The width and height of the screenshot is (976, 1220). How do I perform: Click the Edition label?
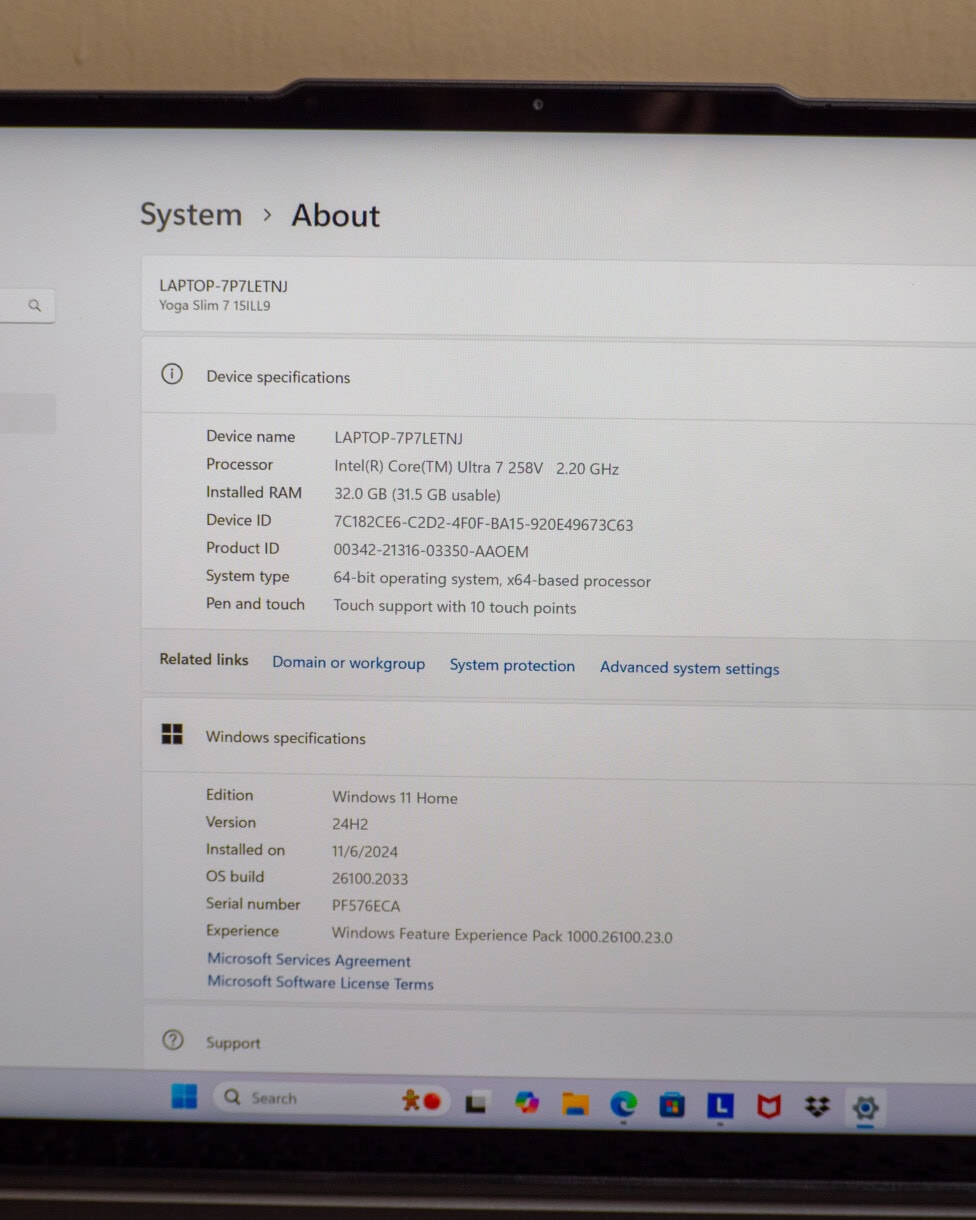click(x=230, y=795)
